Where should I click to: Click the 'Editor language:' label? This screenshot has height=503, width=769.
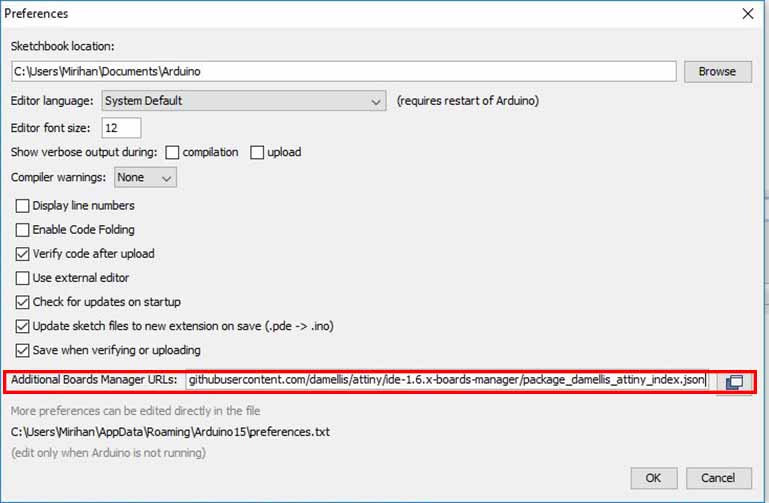[52, 101]
